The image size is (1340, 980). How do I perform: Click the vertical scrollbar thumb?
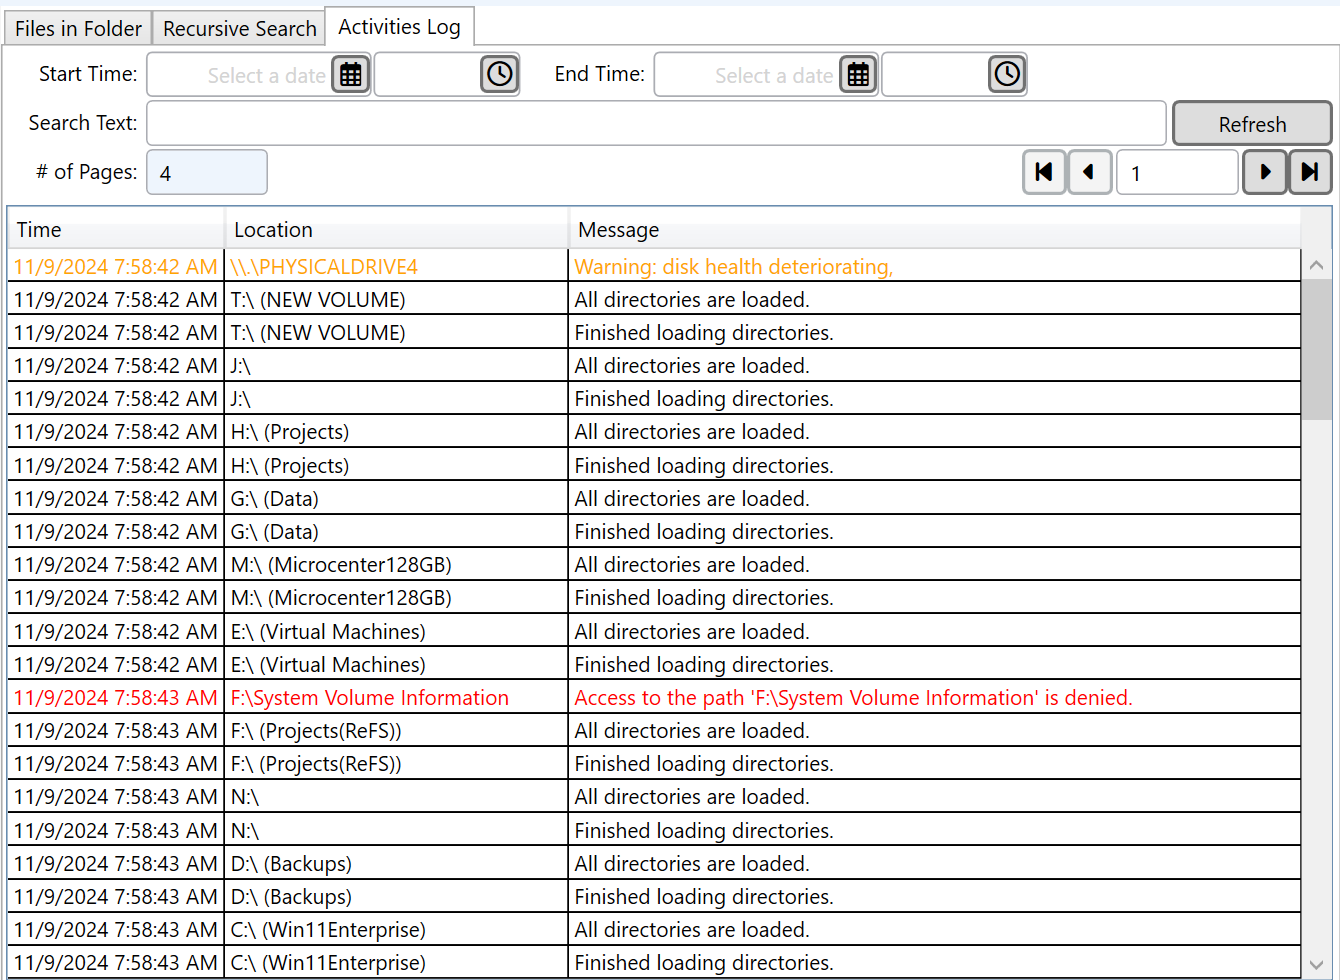1316,349
